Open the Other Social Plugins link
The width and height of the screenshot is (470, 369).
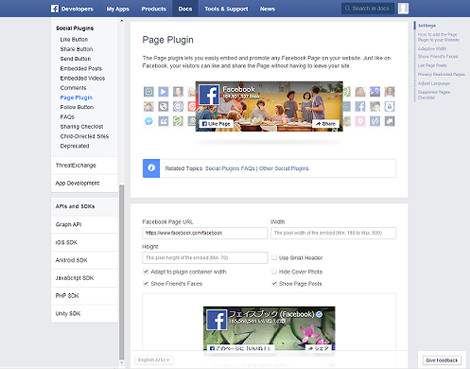pos(284,168)
